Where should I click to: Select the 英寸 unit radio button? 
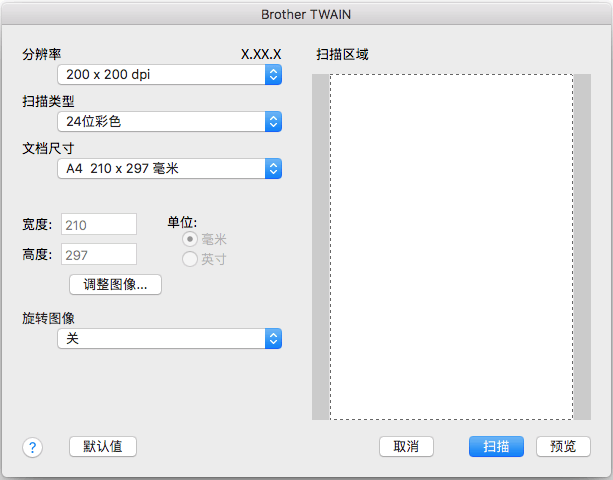point(189,259)
